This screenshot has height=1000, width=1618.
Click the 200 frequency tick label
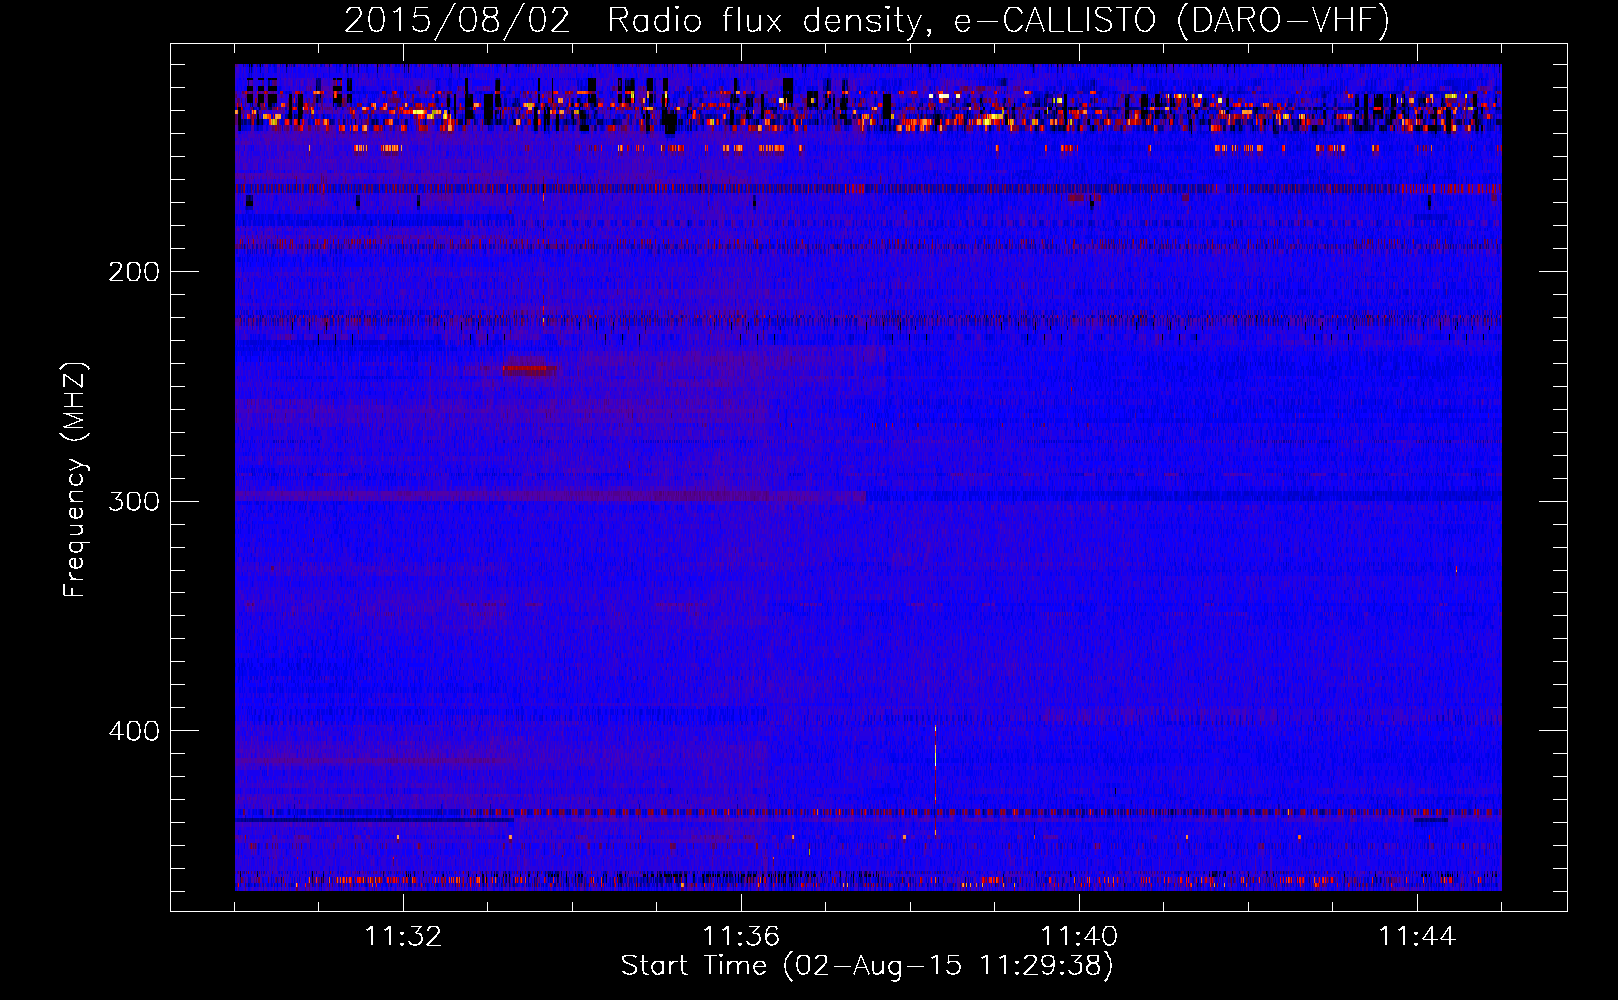coord(134,272)
